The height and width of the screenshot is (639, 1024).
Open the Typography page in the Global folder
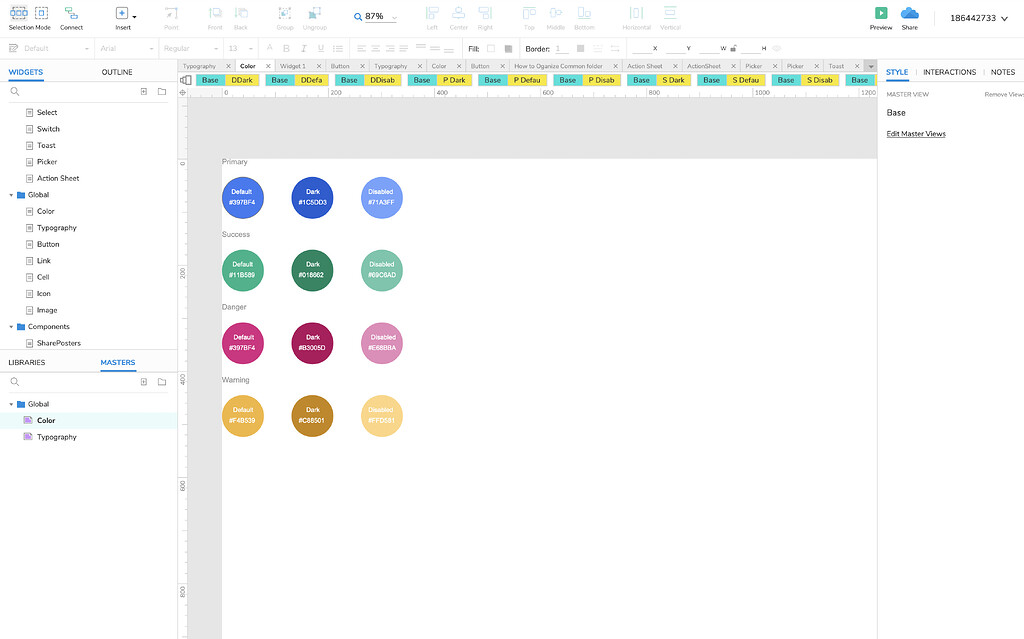(56, 228)
